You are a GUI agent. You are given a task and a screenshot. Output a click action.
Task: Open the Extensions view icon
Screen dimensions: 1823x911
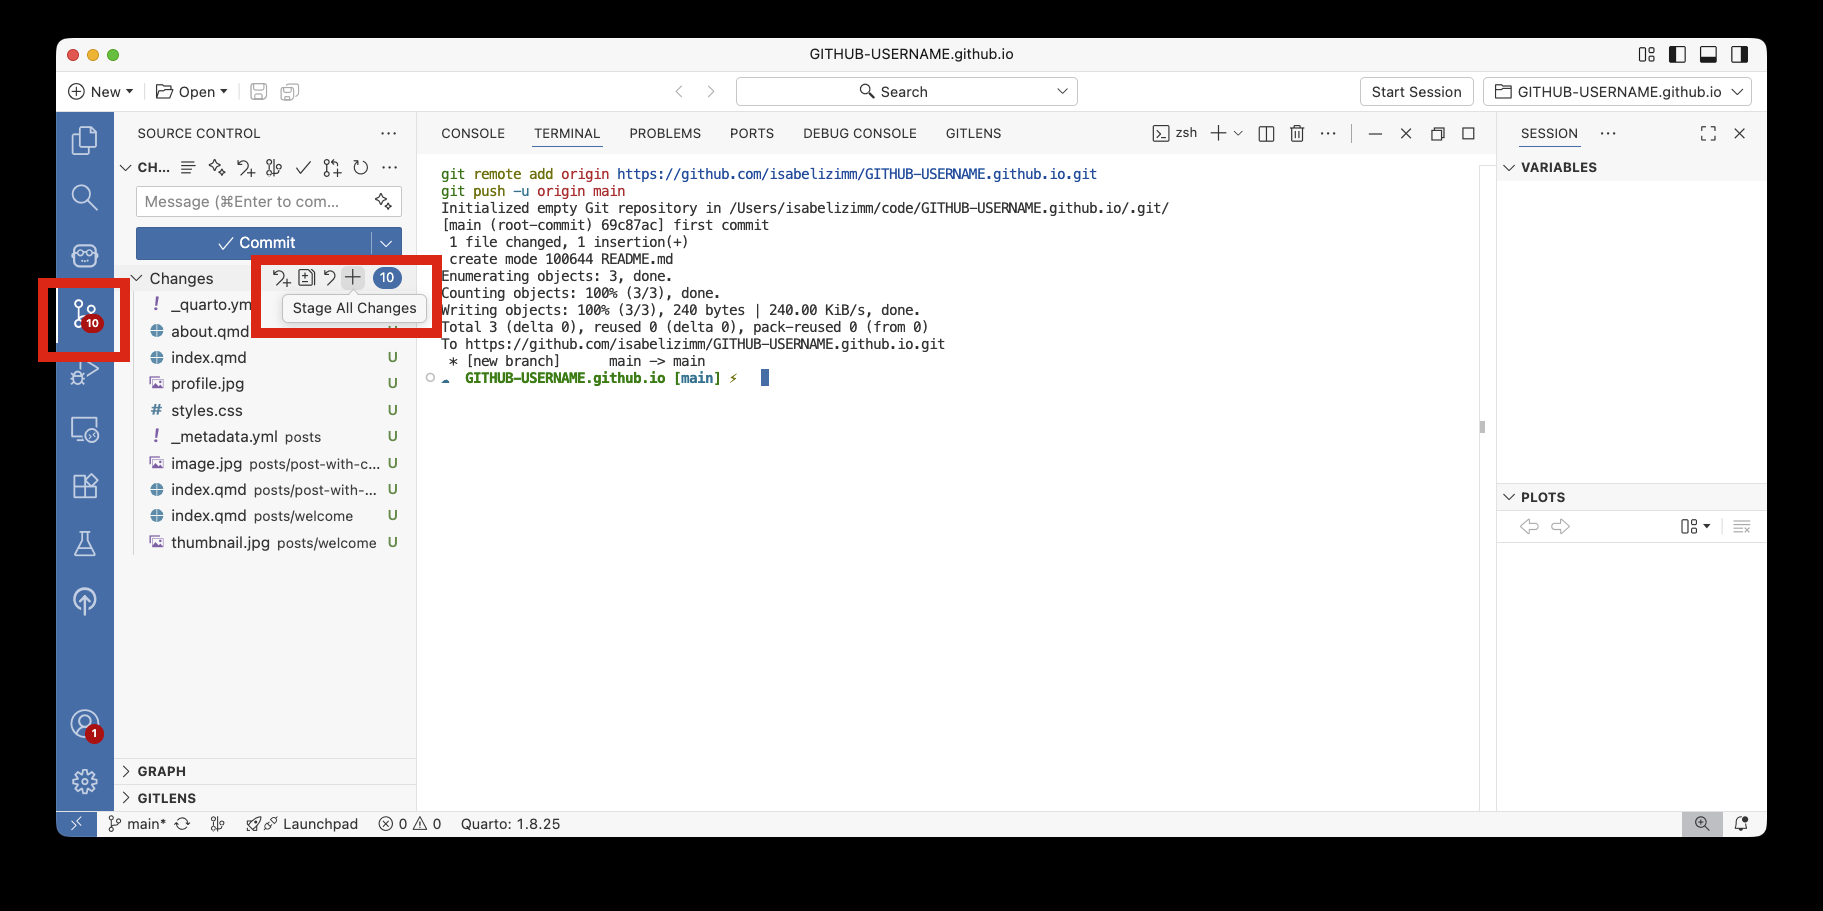[x=85, y=486]
